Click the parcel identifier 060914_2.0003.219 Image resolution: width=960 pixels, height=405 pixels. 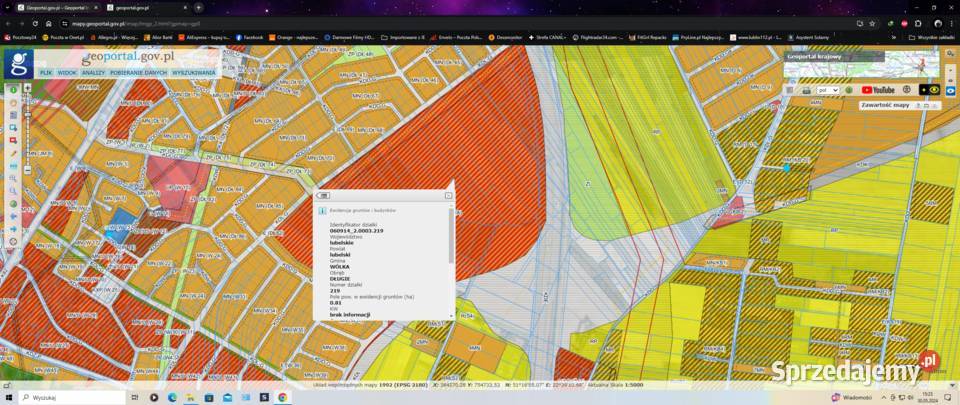click(x=356, y=231)
